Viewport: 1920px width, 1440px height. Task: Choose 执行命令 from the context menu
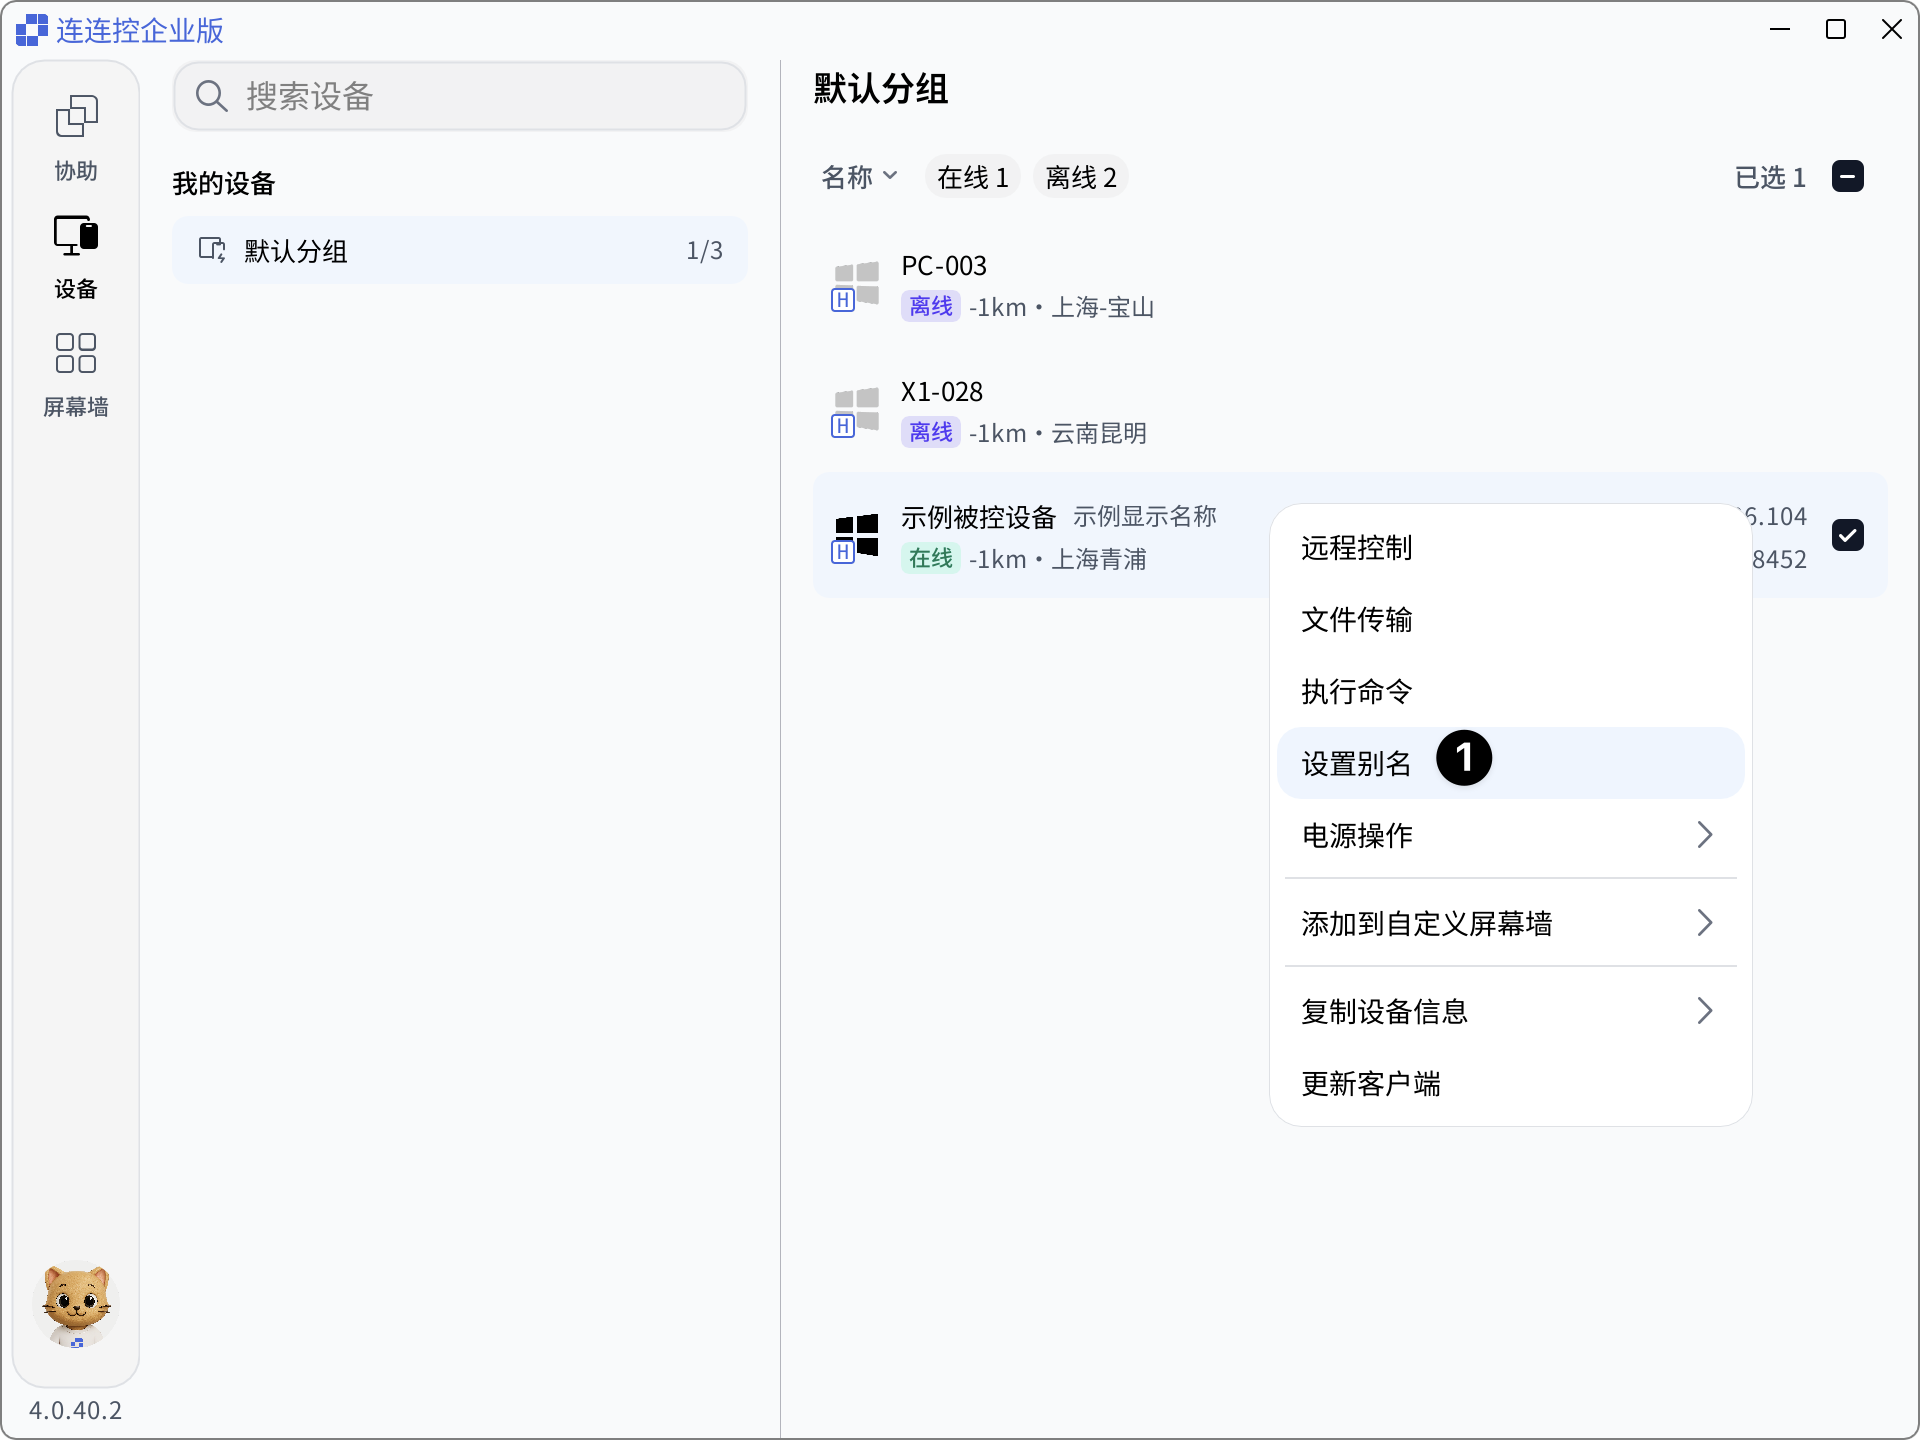click(1510, 691)
